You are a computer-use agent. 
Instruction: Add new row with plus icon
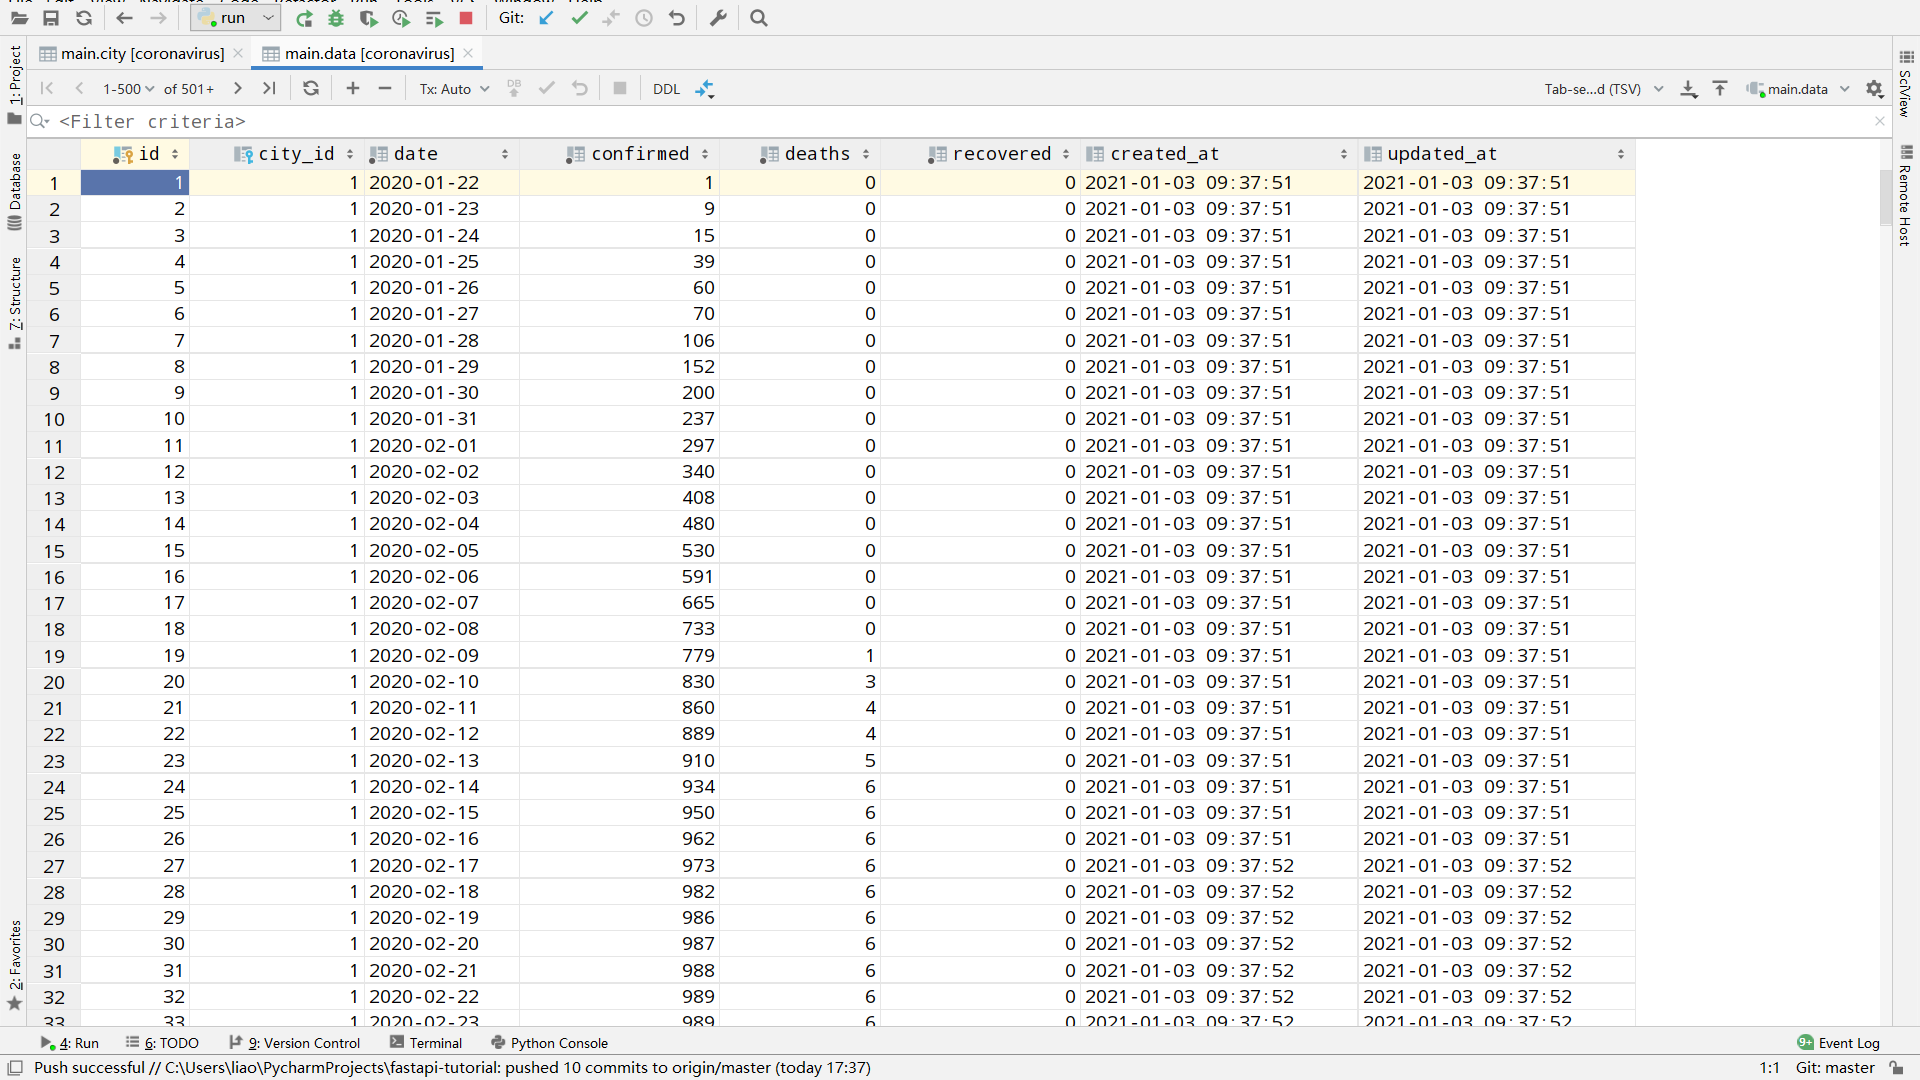click(353, 89)
